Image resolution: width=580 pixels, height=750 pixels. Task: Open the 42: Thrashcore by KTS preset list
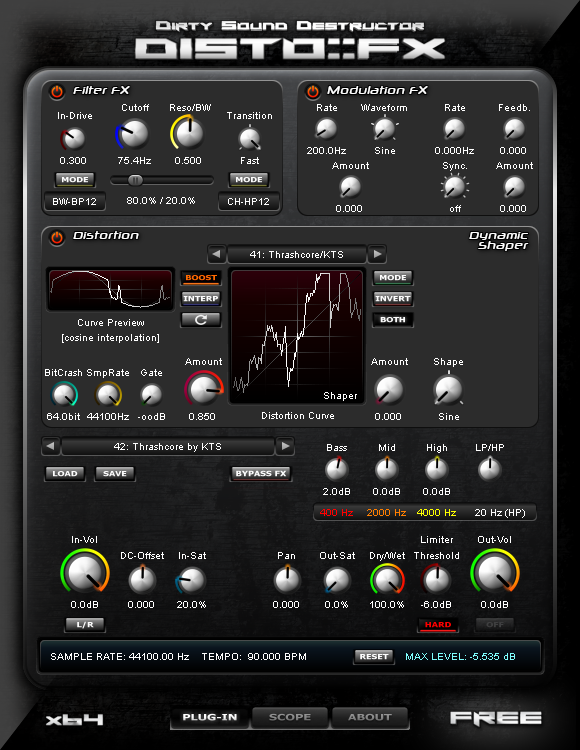click(x=168, y=447)
